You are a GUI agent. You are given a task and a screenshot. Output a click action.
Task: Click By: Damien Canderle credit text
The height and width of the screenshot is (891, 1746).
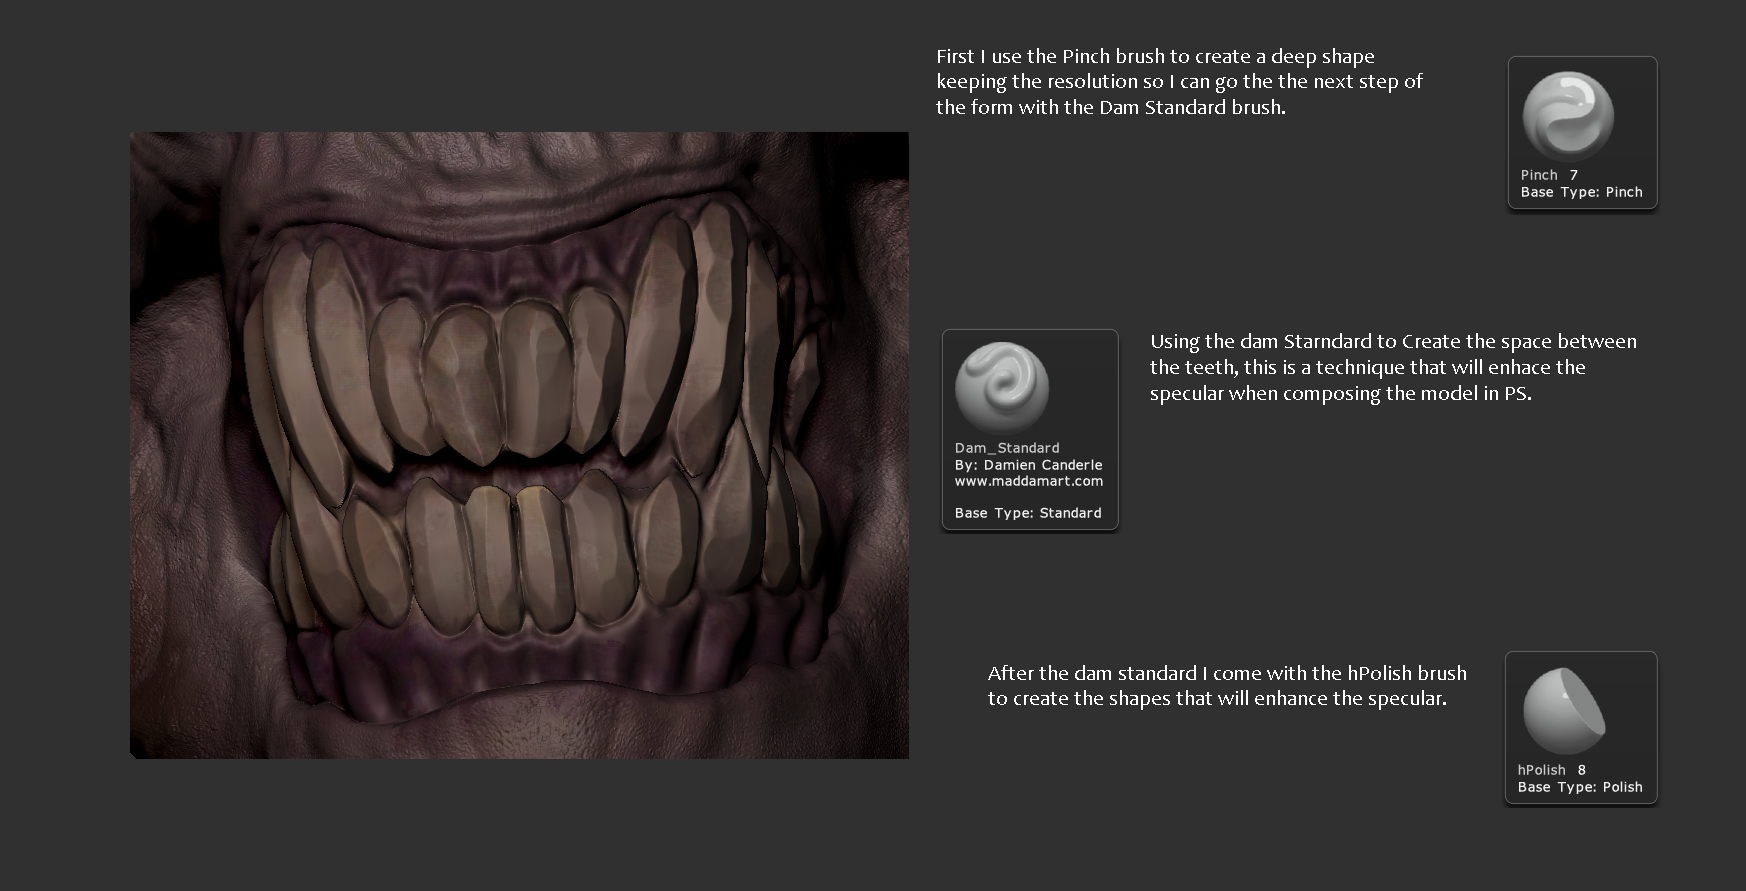[1028, 465]
